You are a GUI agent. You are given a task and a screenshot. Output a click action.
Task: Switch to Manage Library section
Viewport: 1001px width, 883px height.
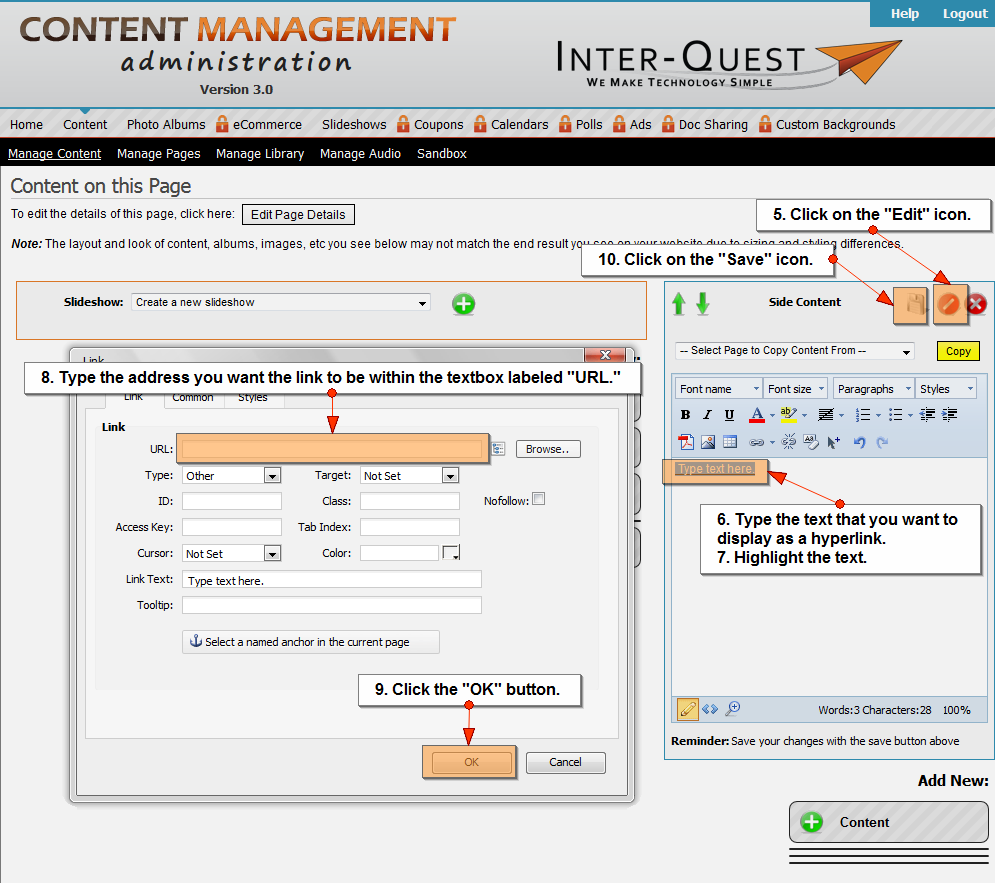click(260, 154)
